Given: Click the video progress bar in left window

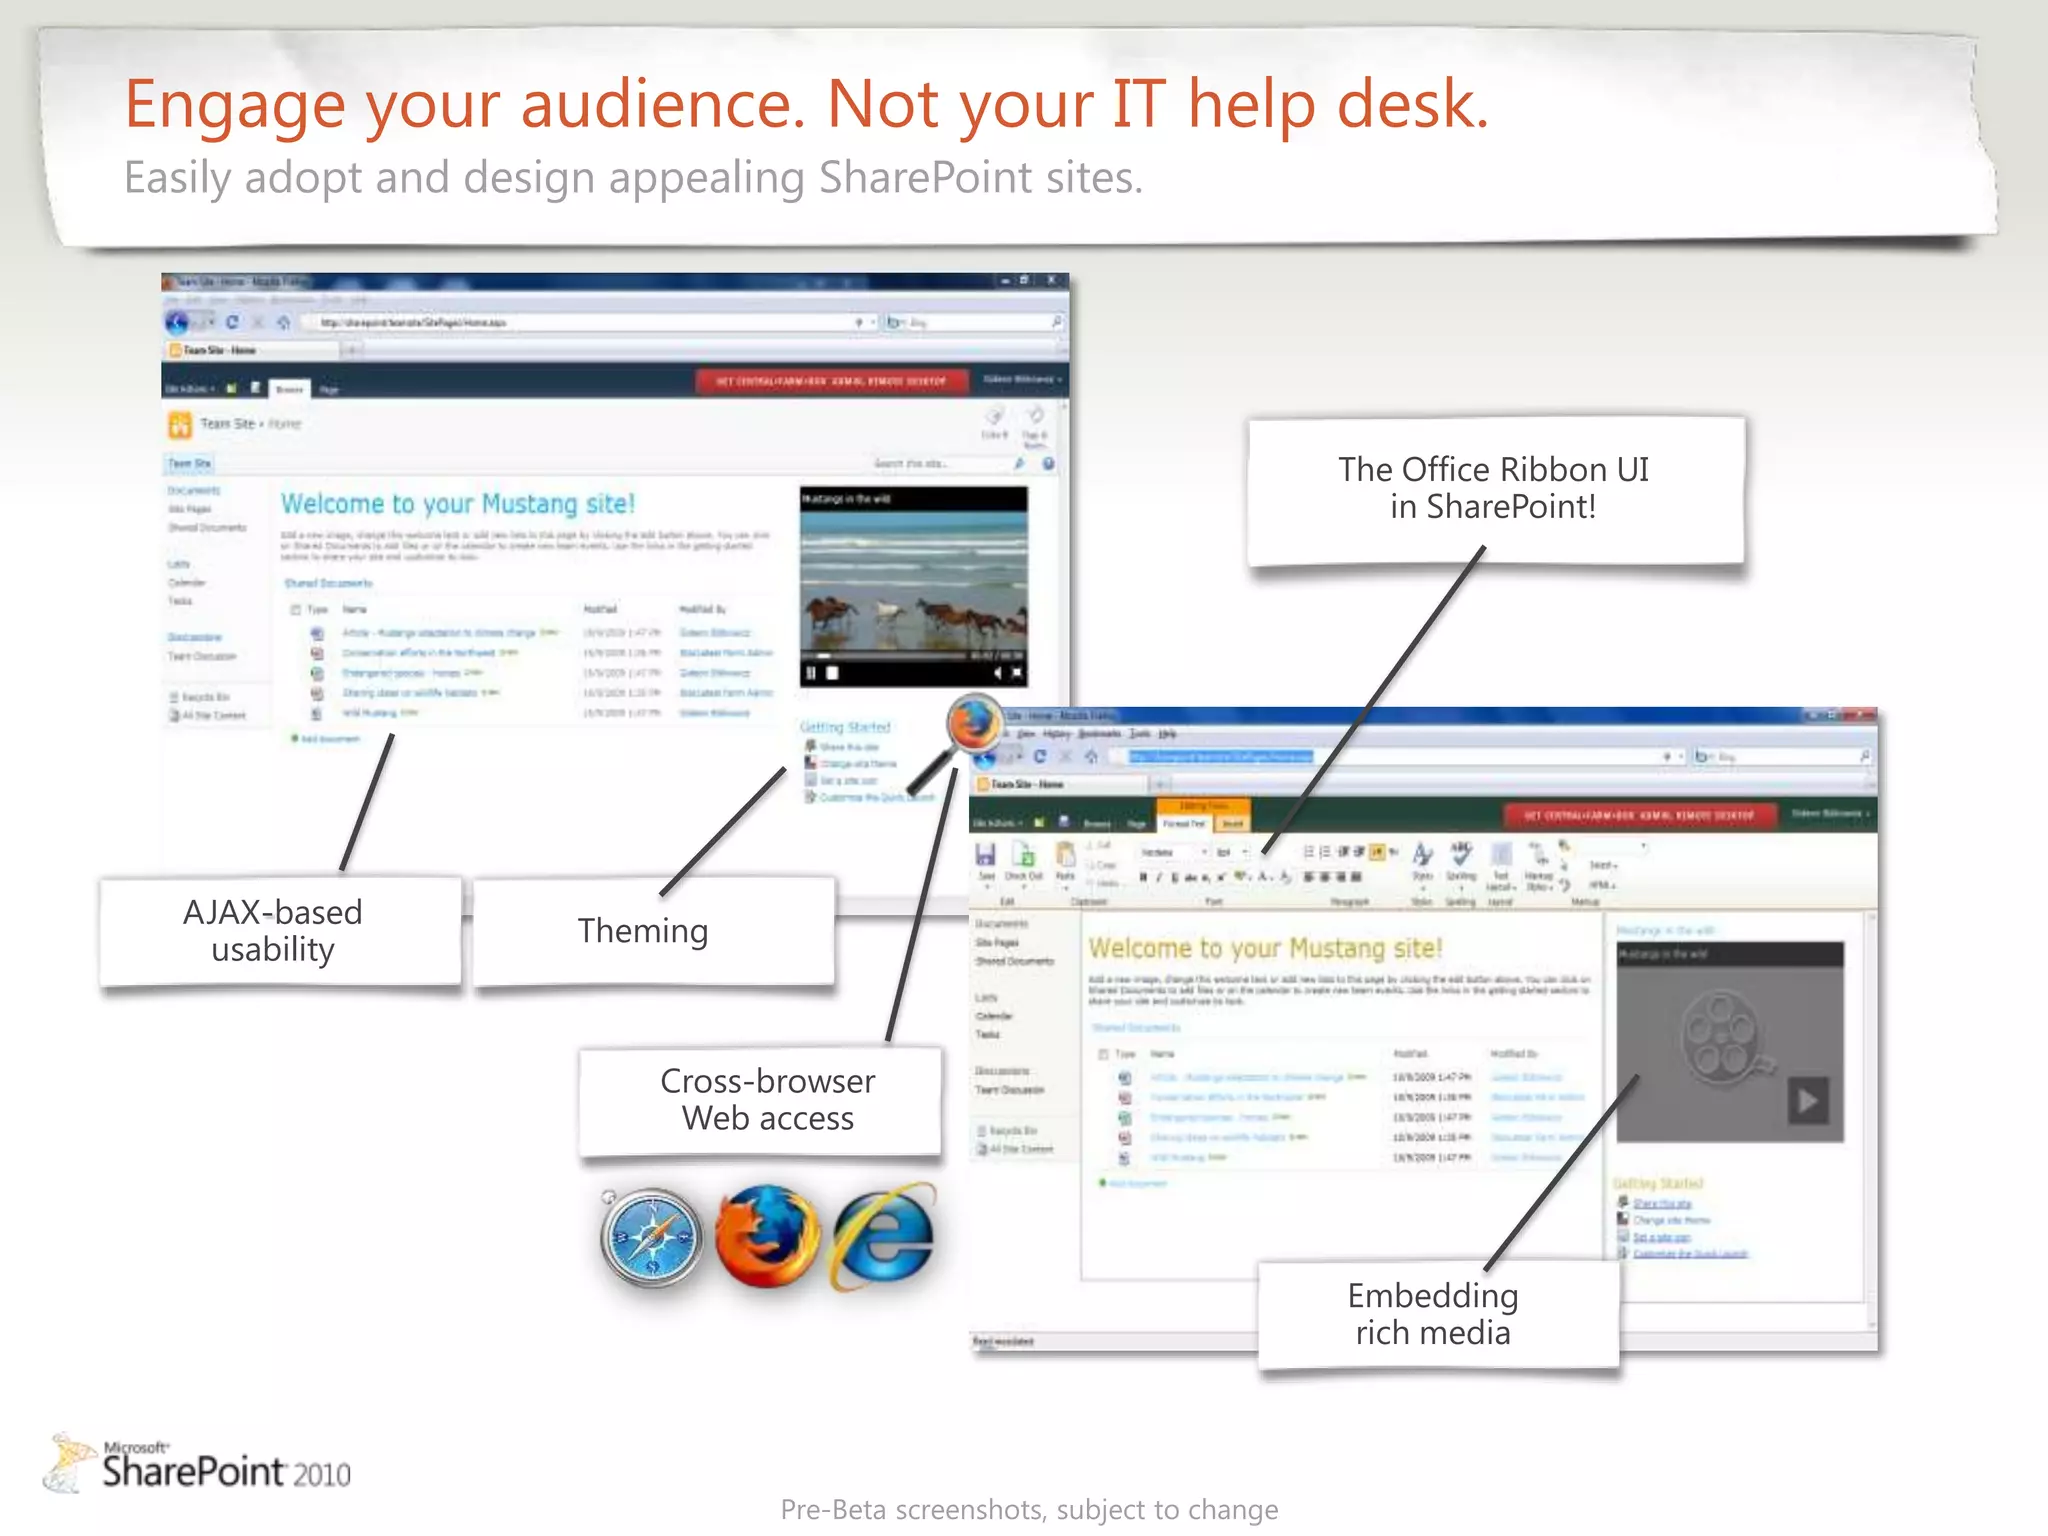Looking at the screenshot, I should click(886, 656).
